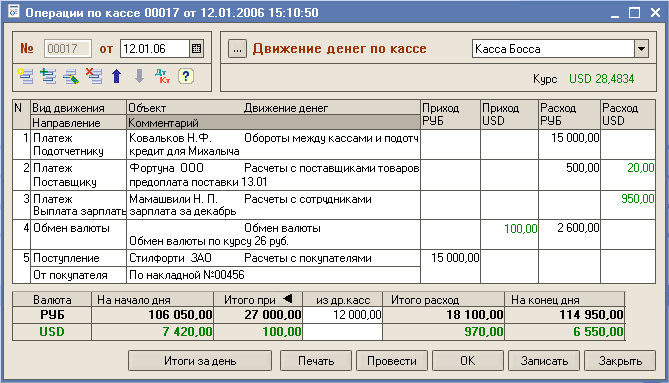The image size is (669, 383).
Task: Click the exchange rate USD 28,4834
Action: [602, 79]
